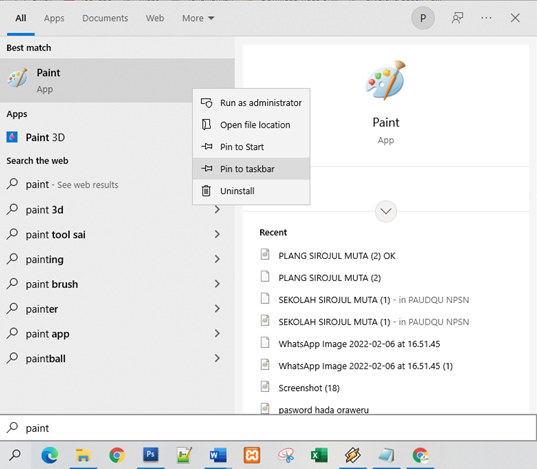537x469 pixels.
Task: Search the web for 'paintball'
Action: 117,358
